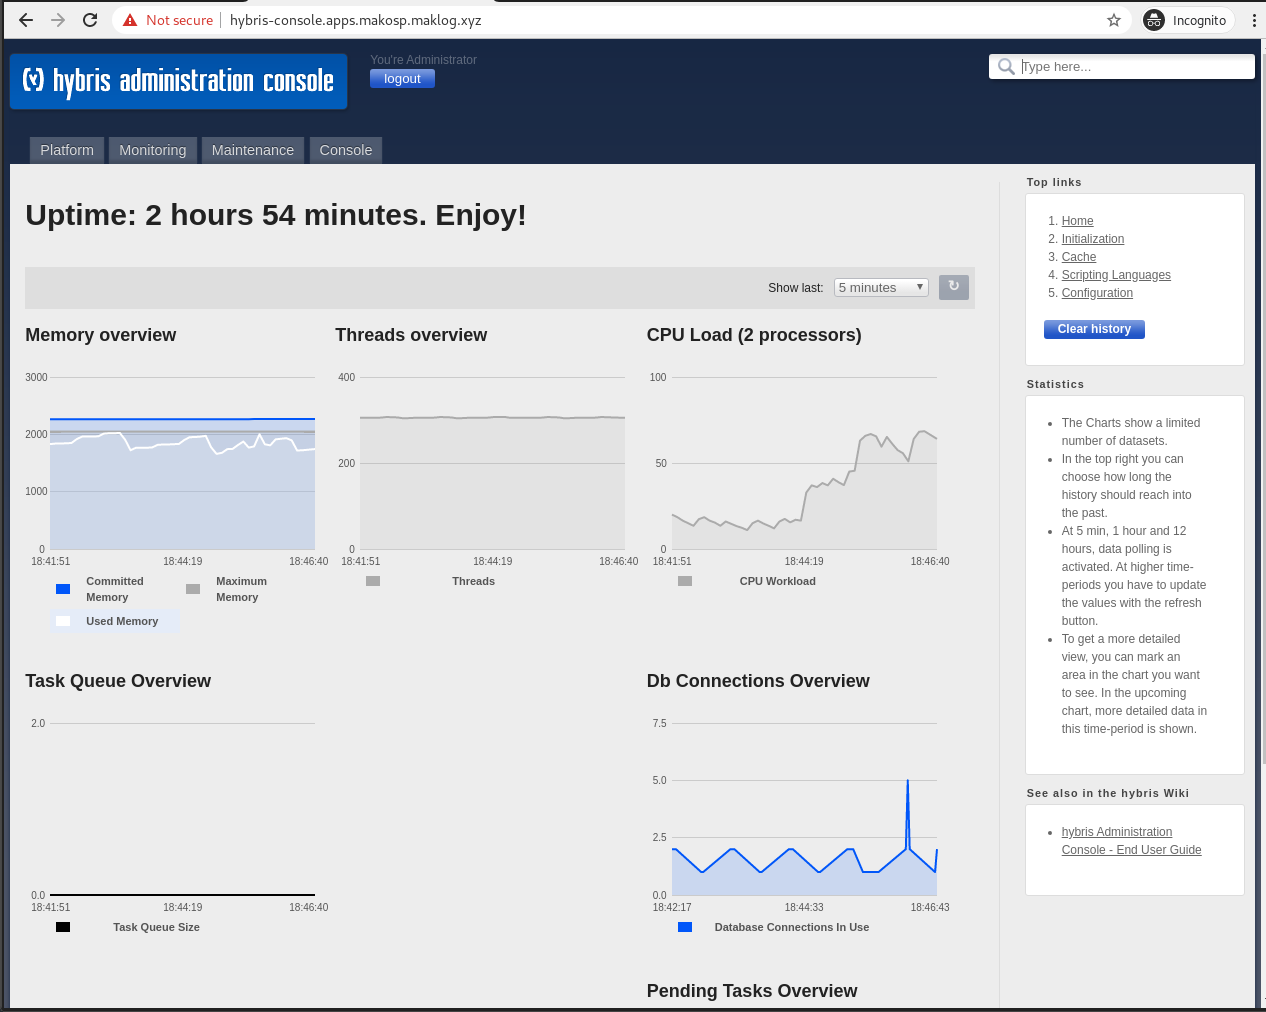
Task: Open the Home top link
Action: [x=1077, y=221]
